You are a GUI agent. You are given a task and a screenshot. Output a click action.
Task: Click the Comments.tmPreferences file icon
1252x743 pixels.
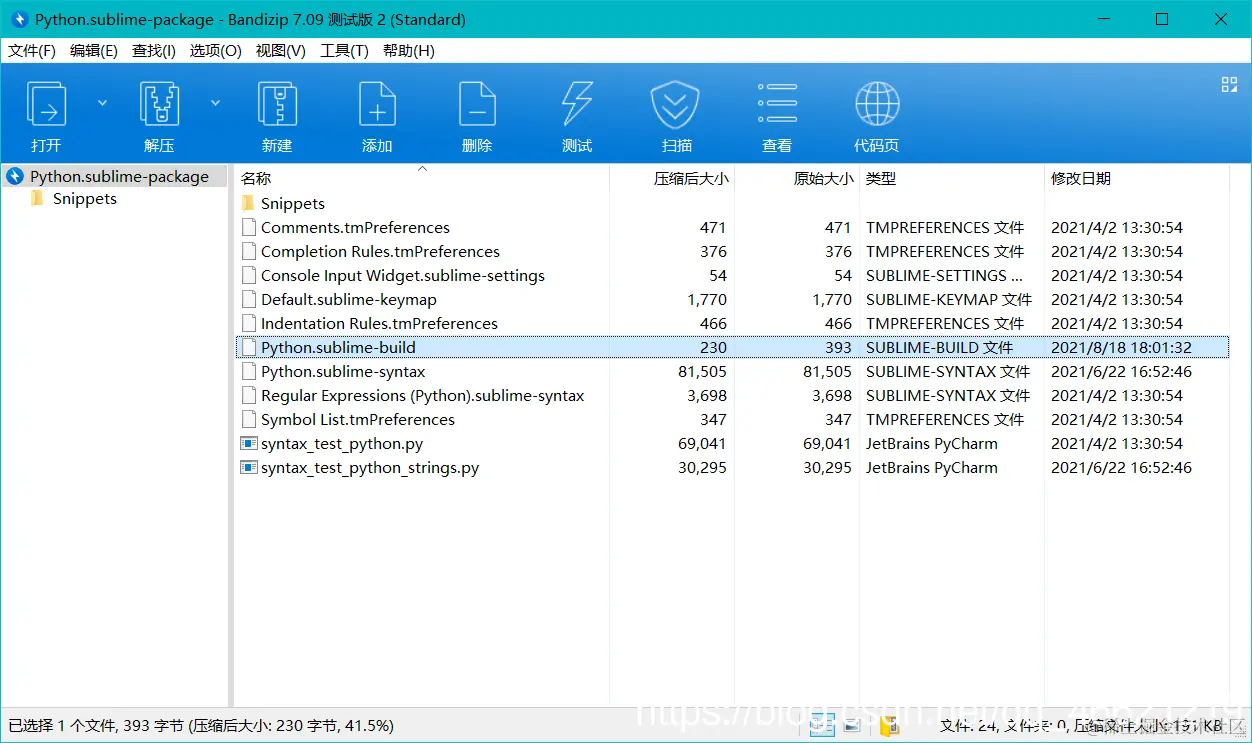coord(249,227)
